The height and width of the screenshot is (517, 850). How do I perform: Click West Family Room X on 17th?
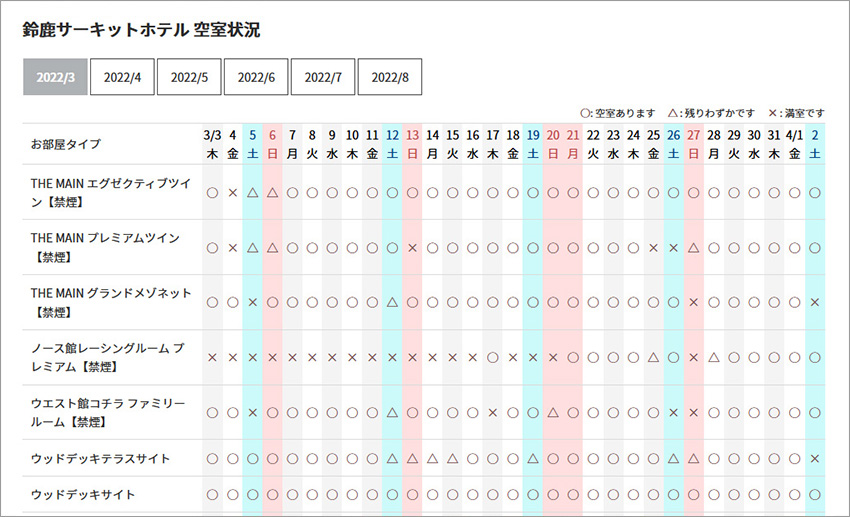click(x=493, y=412)
